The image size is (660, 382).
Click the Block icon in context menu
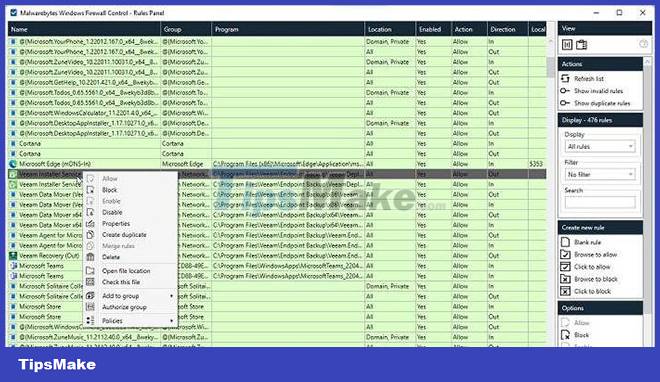pos(90,190)
